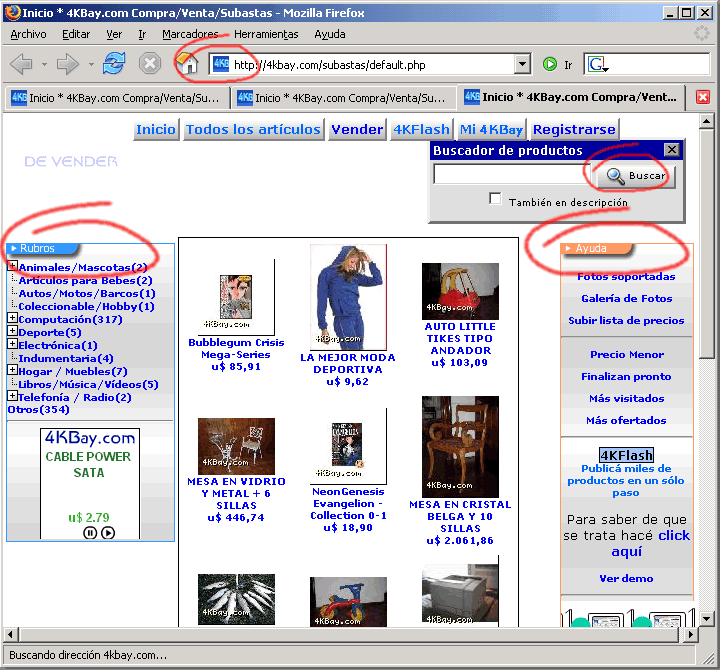
Task: Go forward with the Forward arrow
Action: 68,64
